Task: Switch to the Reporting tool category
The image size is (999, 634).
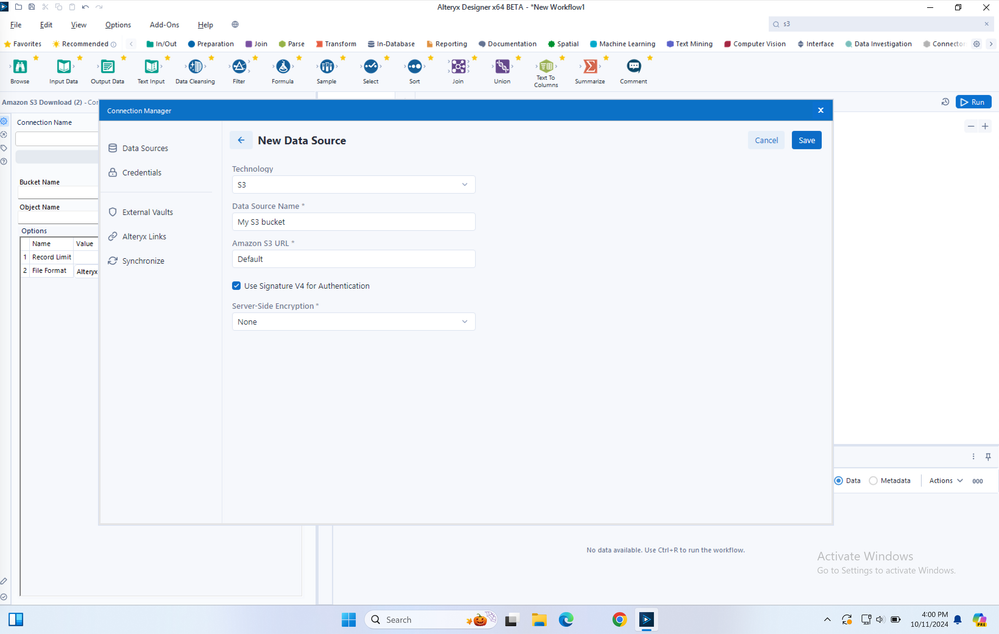Action: click(447, 44)
